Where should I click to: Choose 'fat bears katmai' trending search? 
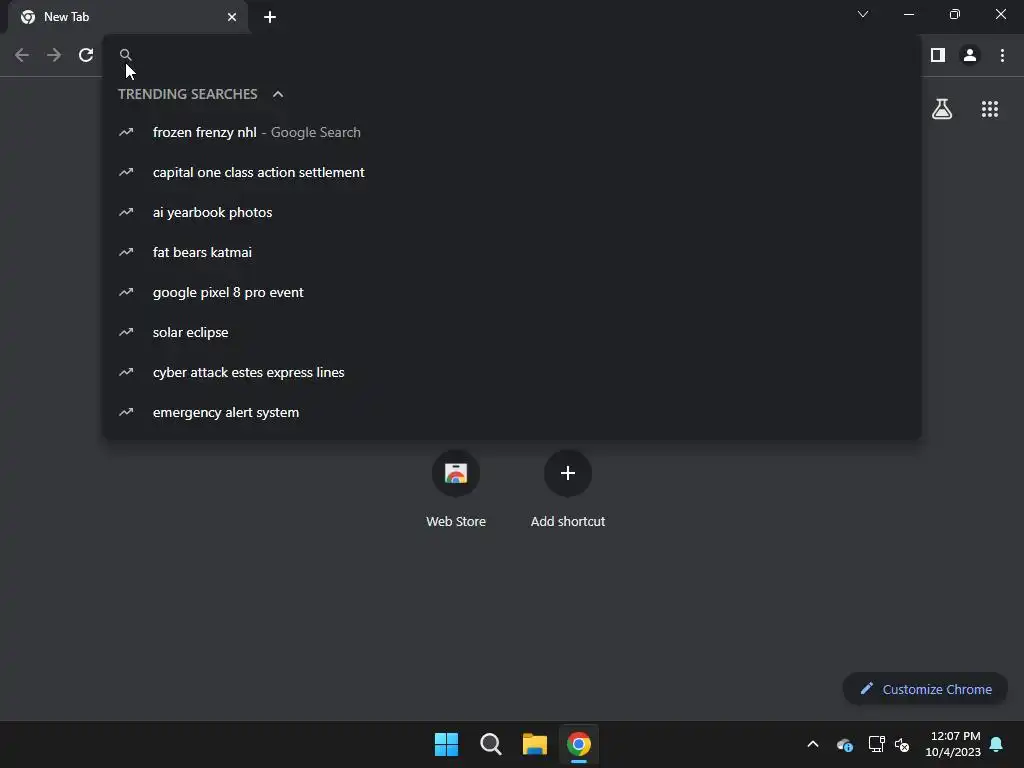pyautogui.click(x=512, y=252)
